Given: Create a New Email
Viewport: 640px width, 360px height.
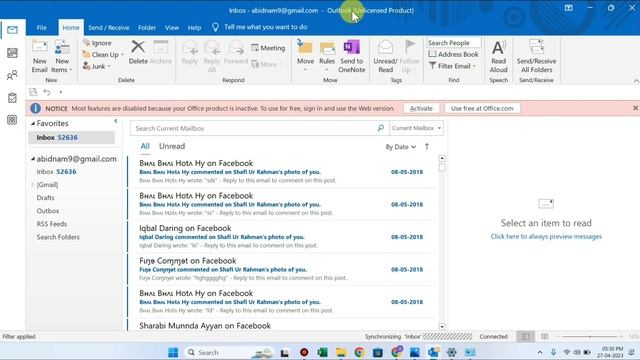Looking at the screenshot, I should click(40, 57).
